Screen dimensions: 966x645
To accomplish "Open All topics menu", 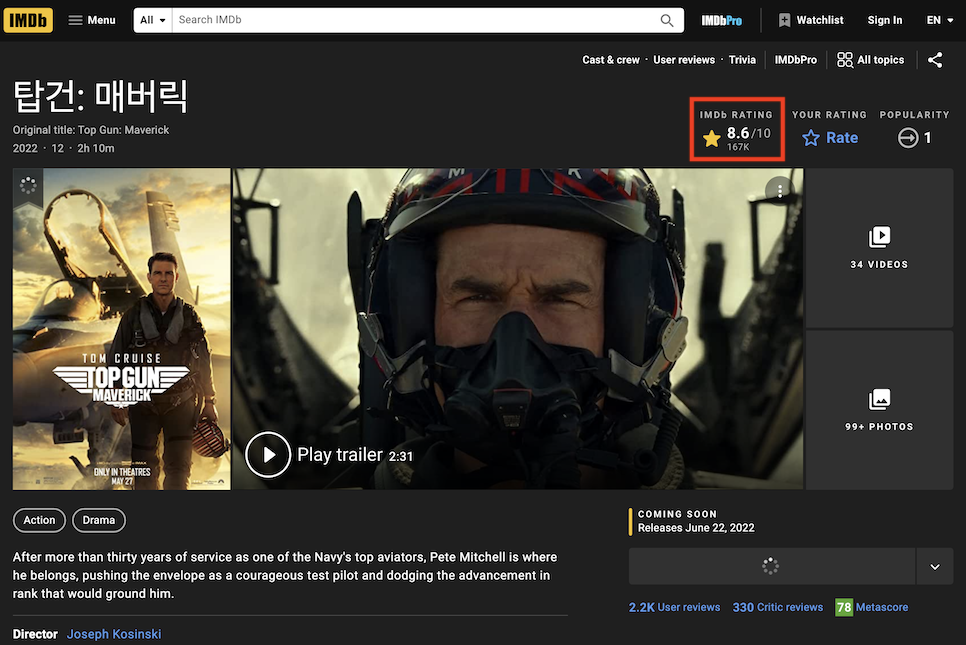I will point(871,60).
